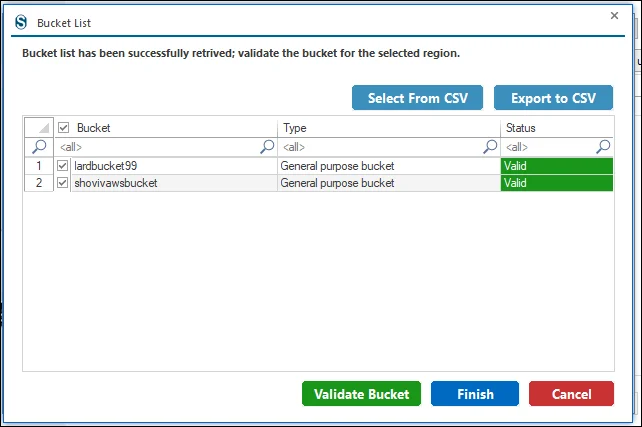642x427 pixels.
Task: Select row number 1 header
Action: tap(39, 165)
